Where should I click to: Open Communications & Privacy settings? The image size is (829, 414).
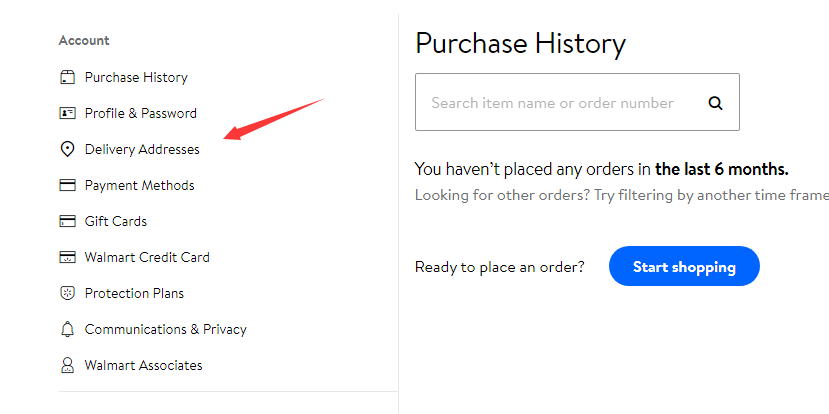click(x=165, y=329)
